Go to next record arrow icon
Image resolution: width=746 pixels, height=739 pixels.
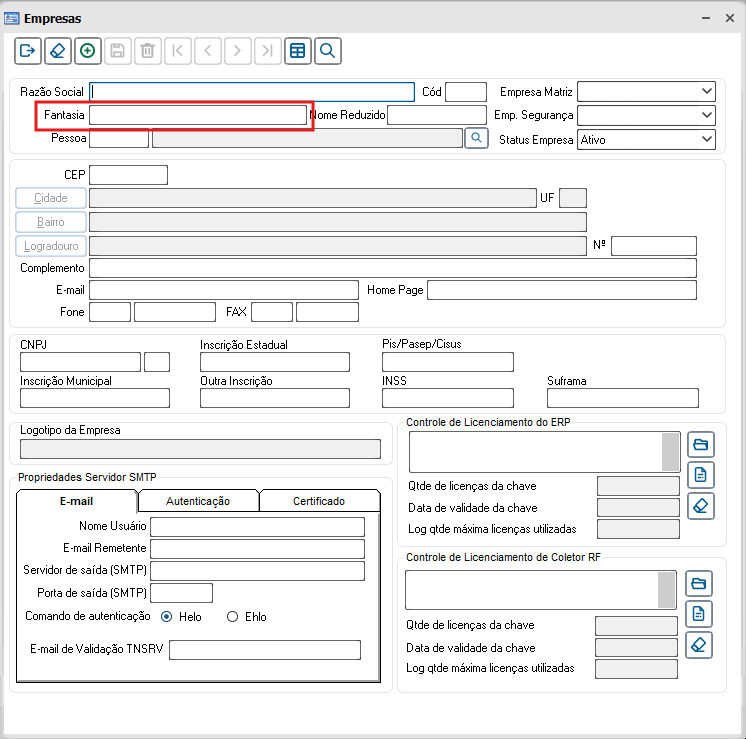point(237,50)
